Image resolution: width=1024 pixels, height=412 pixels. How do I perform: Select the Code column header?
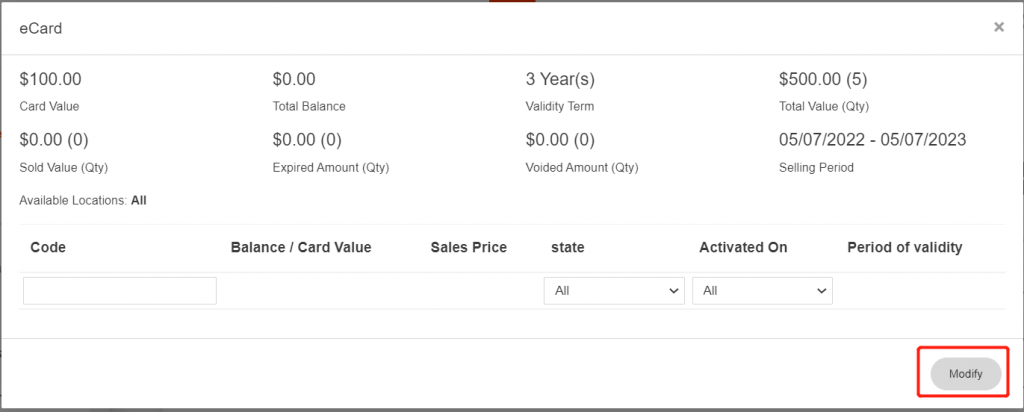pyautogui.click(x=48, y=248)
